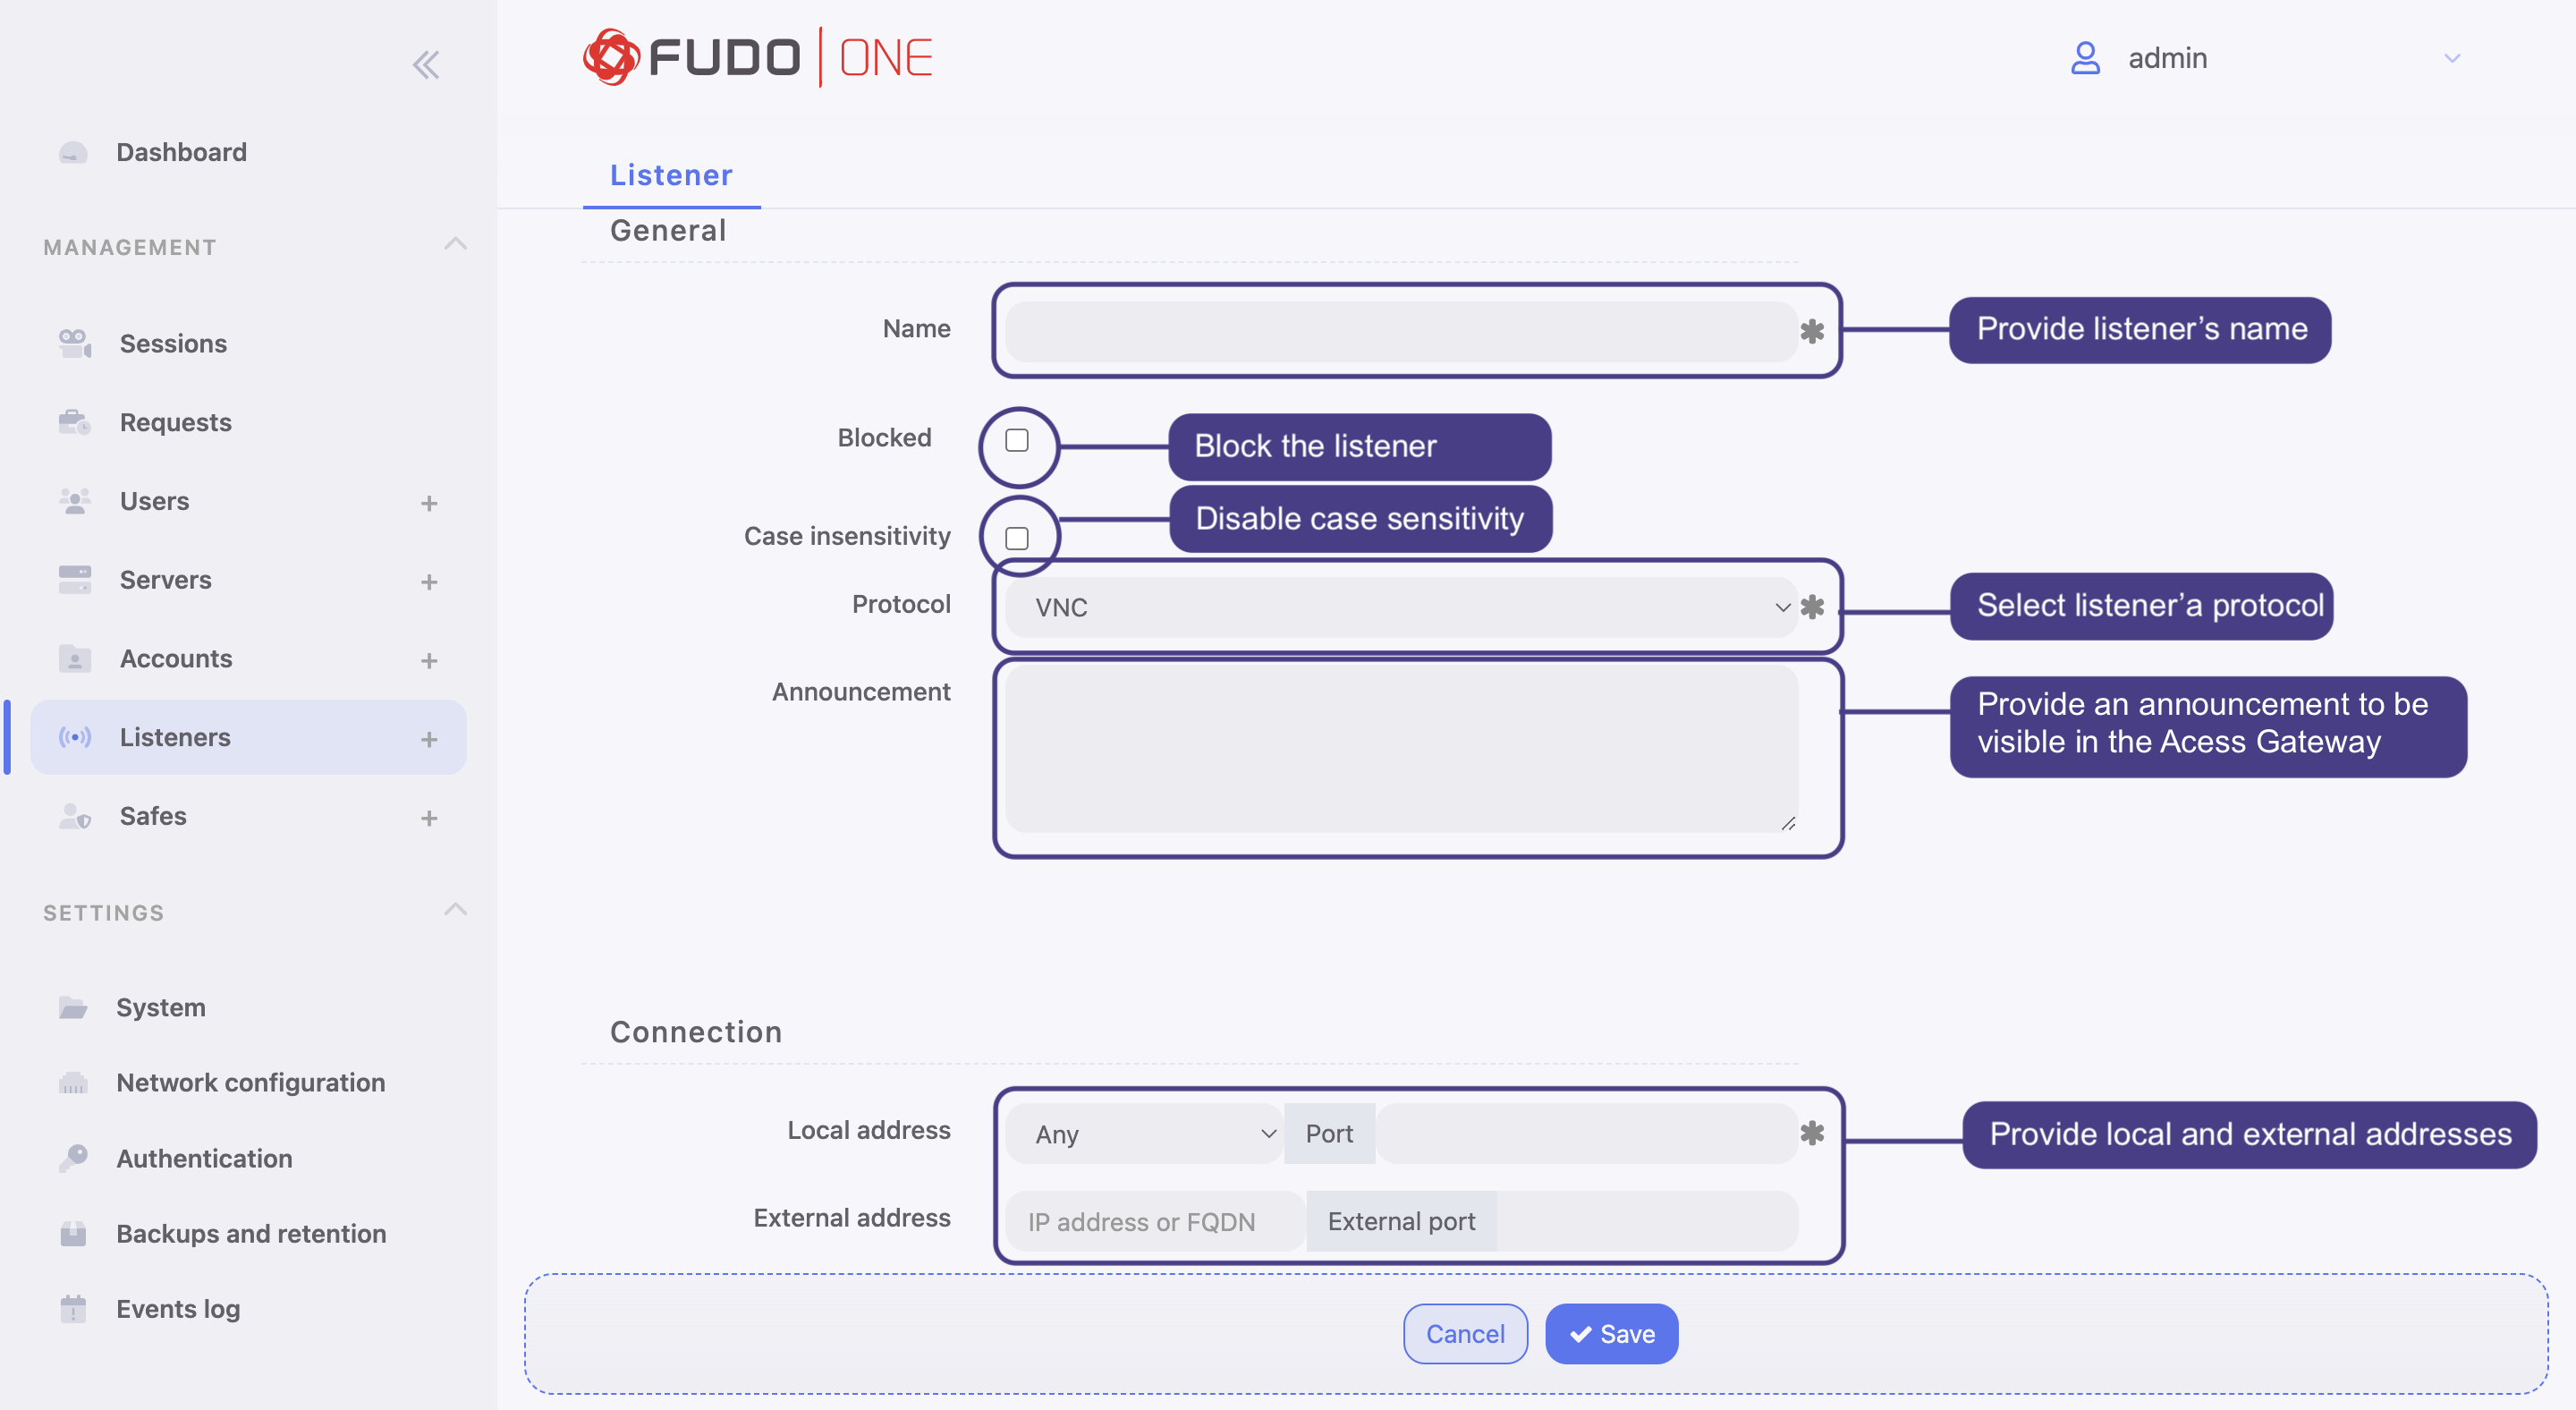Toggle the Blocked checkbox for listener

pyautogui.click(x=1017, y=441)
